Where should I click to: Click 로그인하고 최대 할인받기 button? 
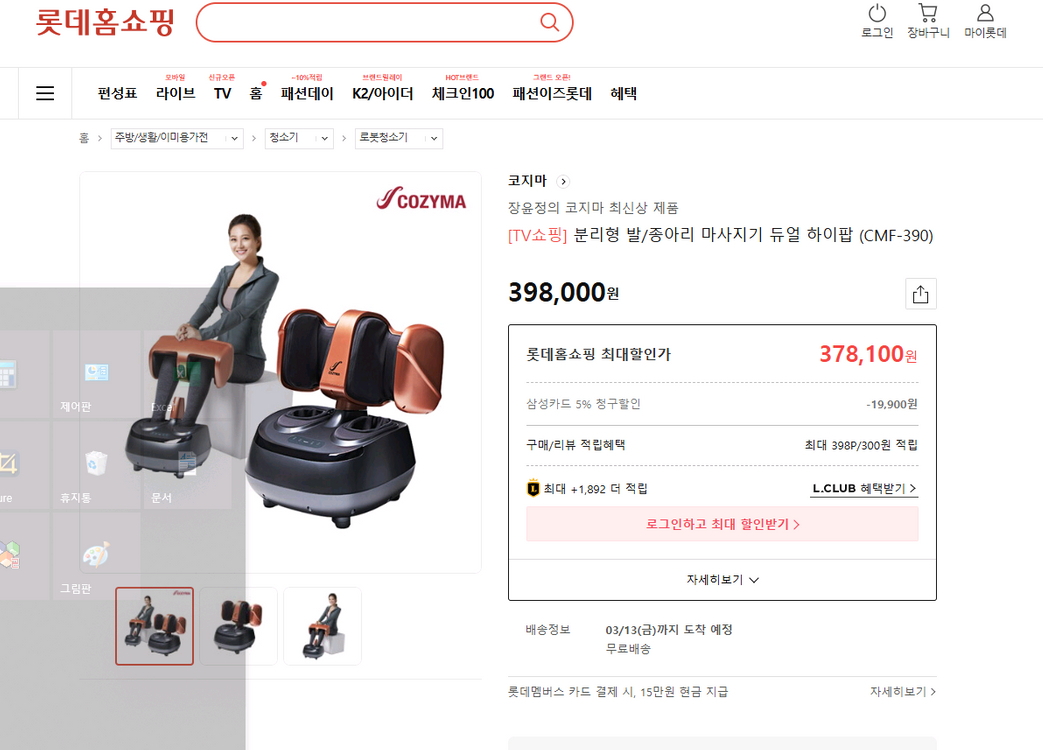(x=722, y=524)
